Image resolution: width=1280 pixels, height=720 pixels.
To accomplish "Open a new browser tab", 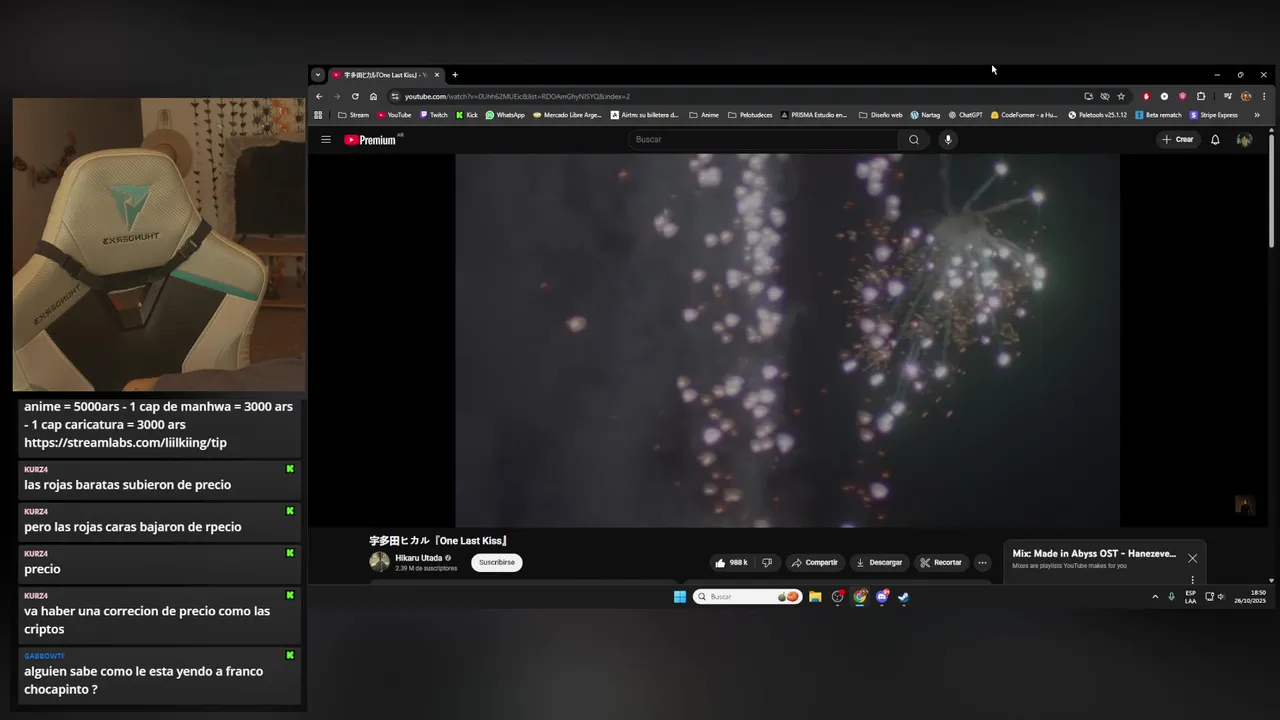I will (x=455, y=75).
